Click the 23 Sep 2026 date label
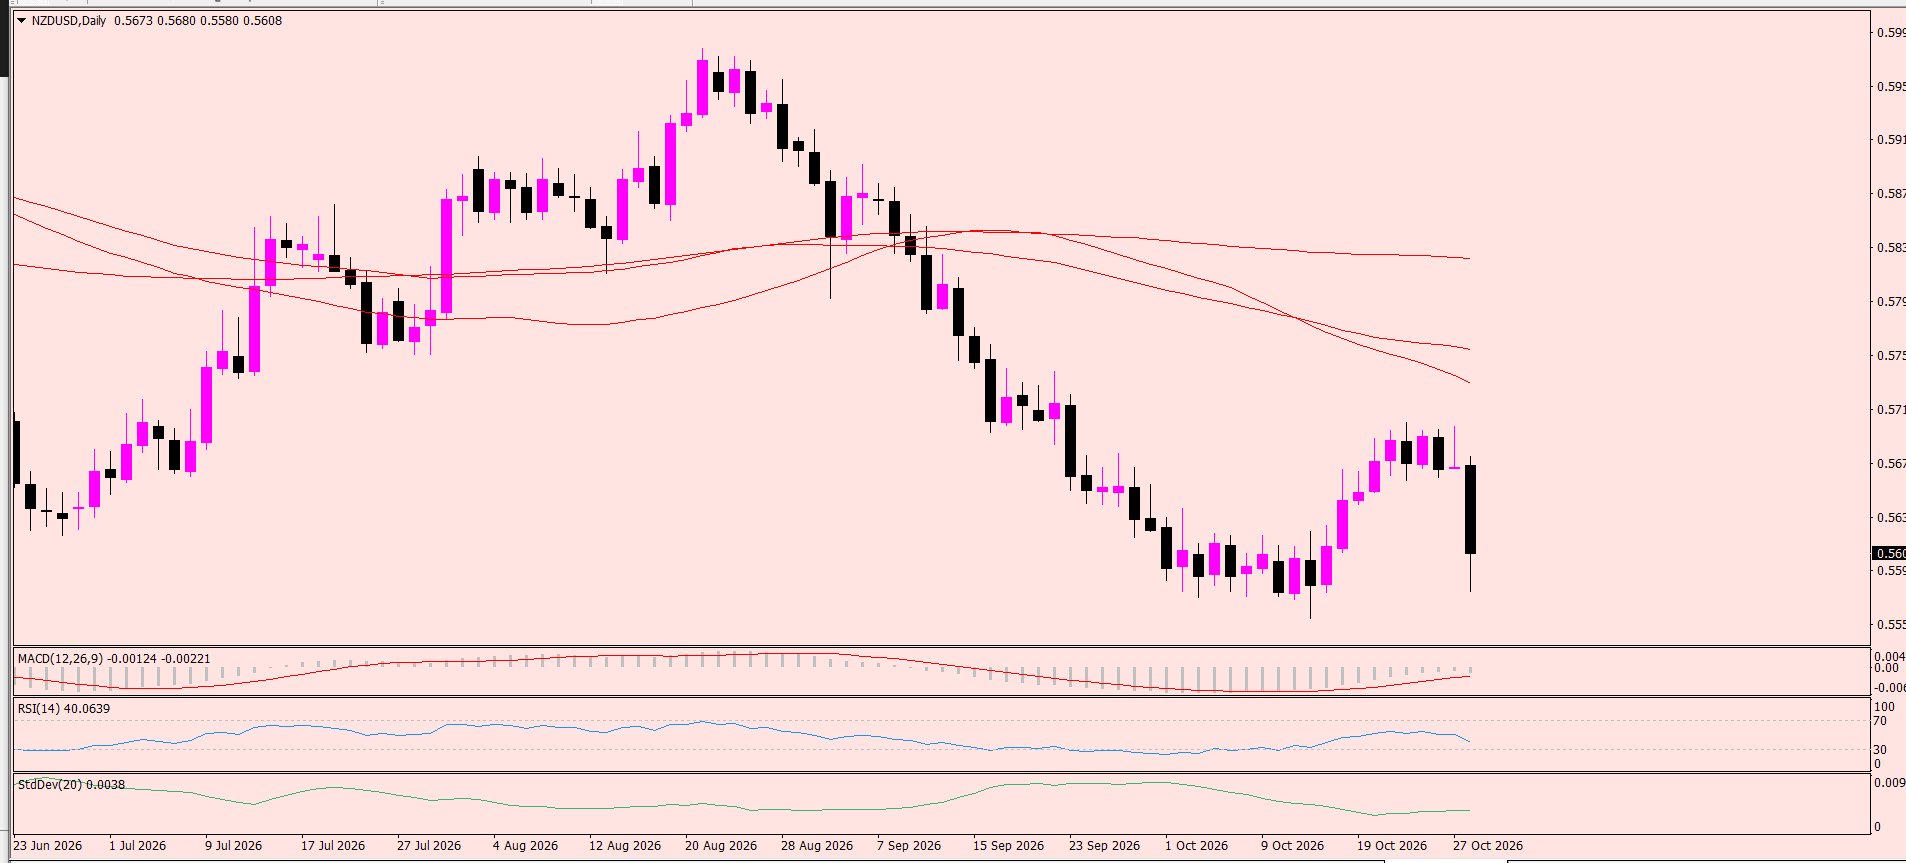Viewport: 1906px width, 863px height. click(1104, 845)
